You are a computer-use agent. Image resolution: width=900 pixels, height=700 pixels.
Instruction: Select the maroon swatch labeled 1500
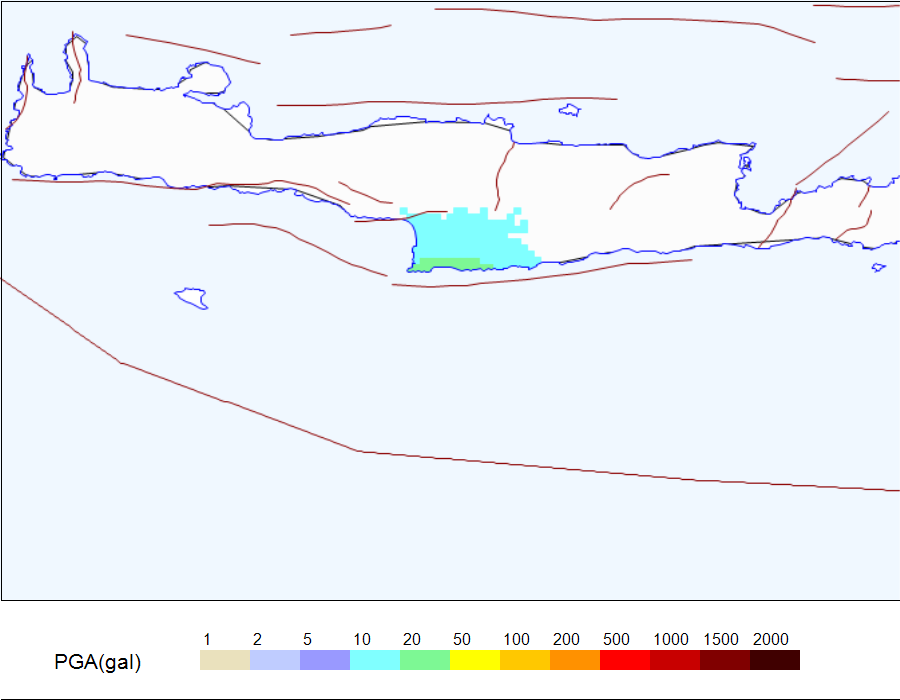724,660
